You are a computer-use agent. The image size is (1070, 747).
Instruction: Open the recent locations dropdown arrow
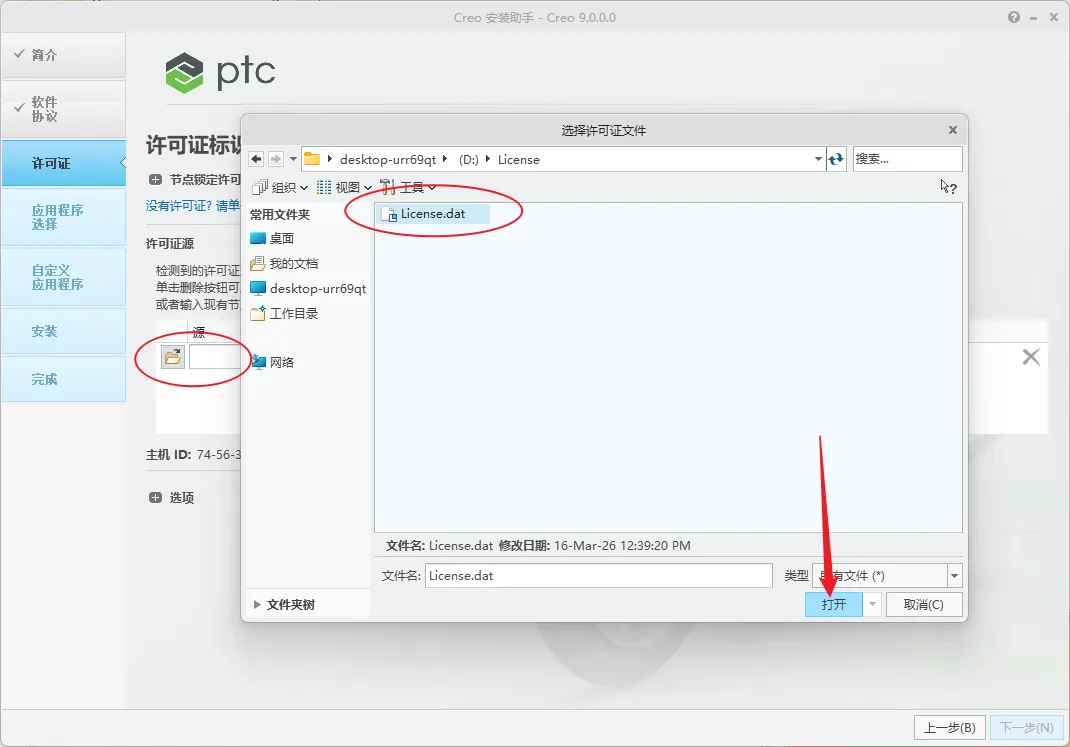pyautogui.click(x=293, y=159)
